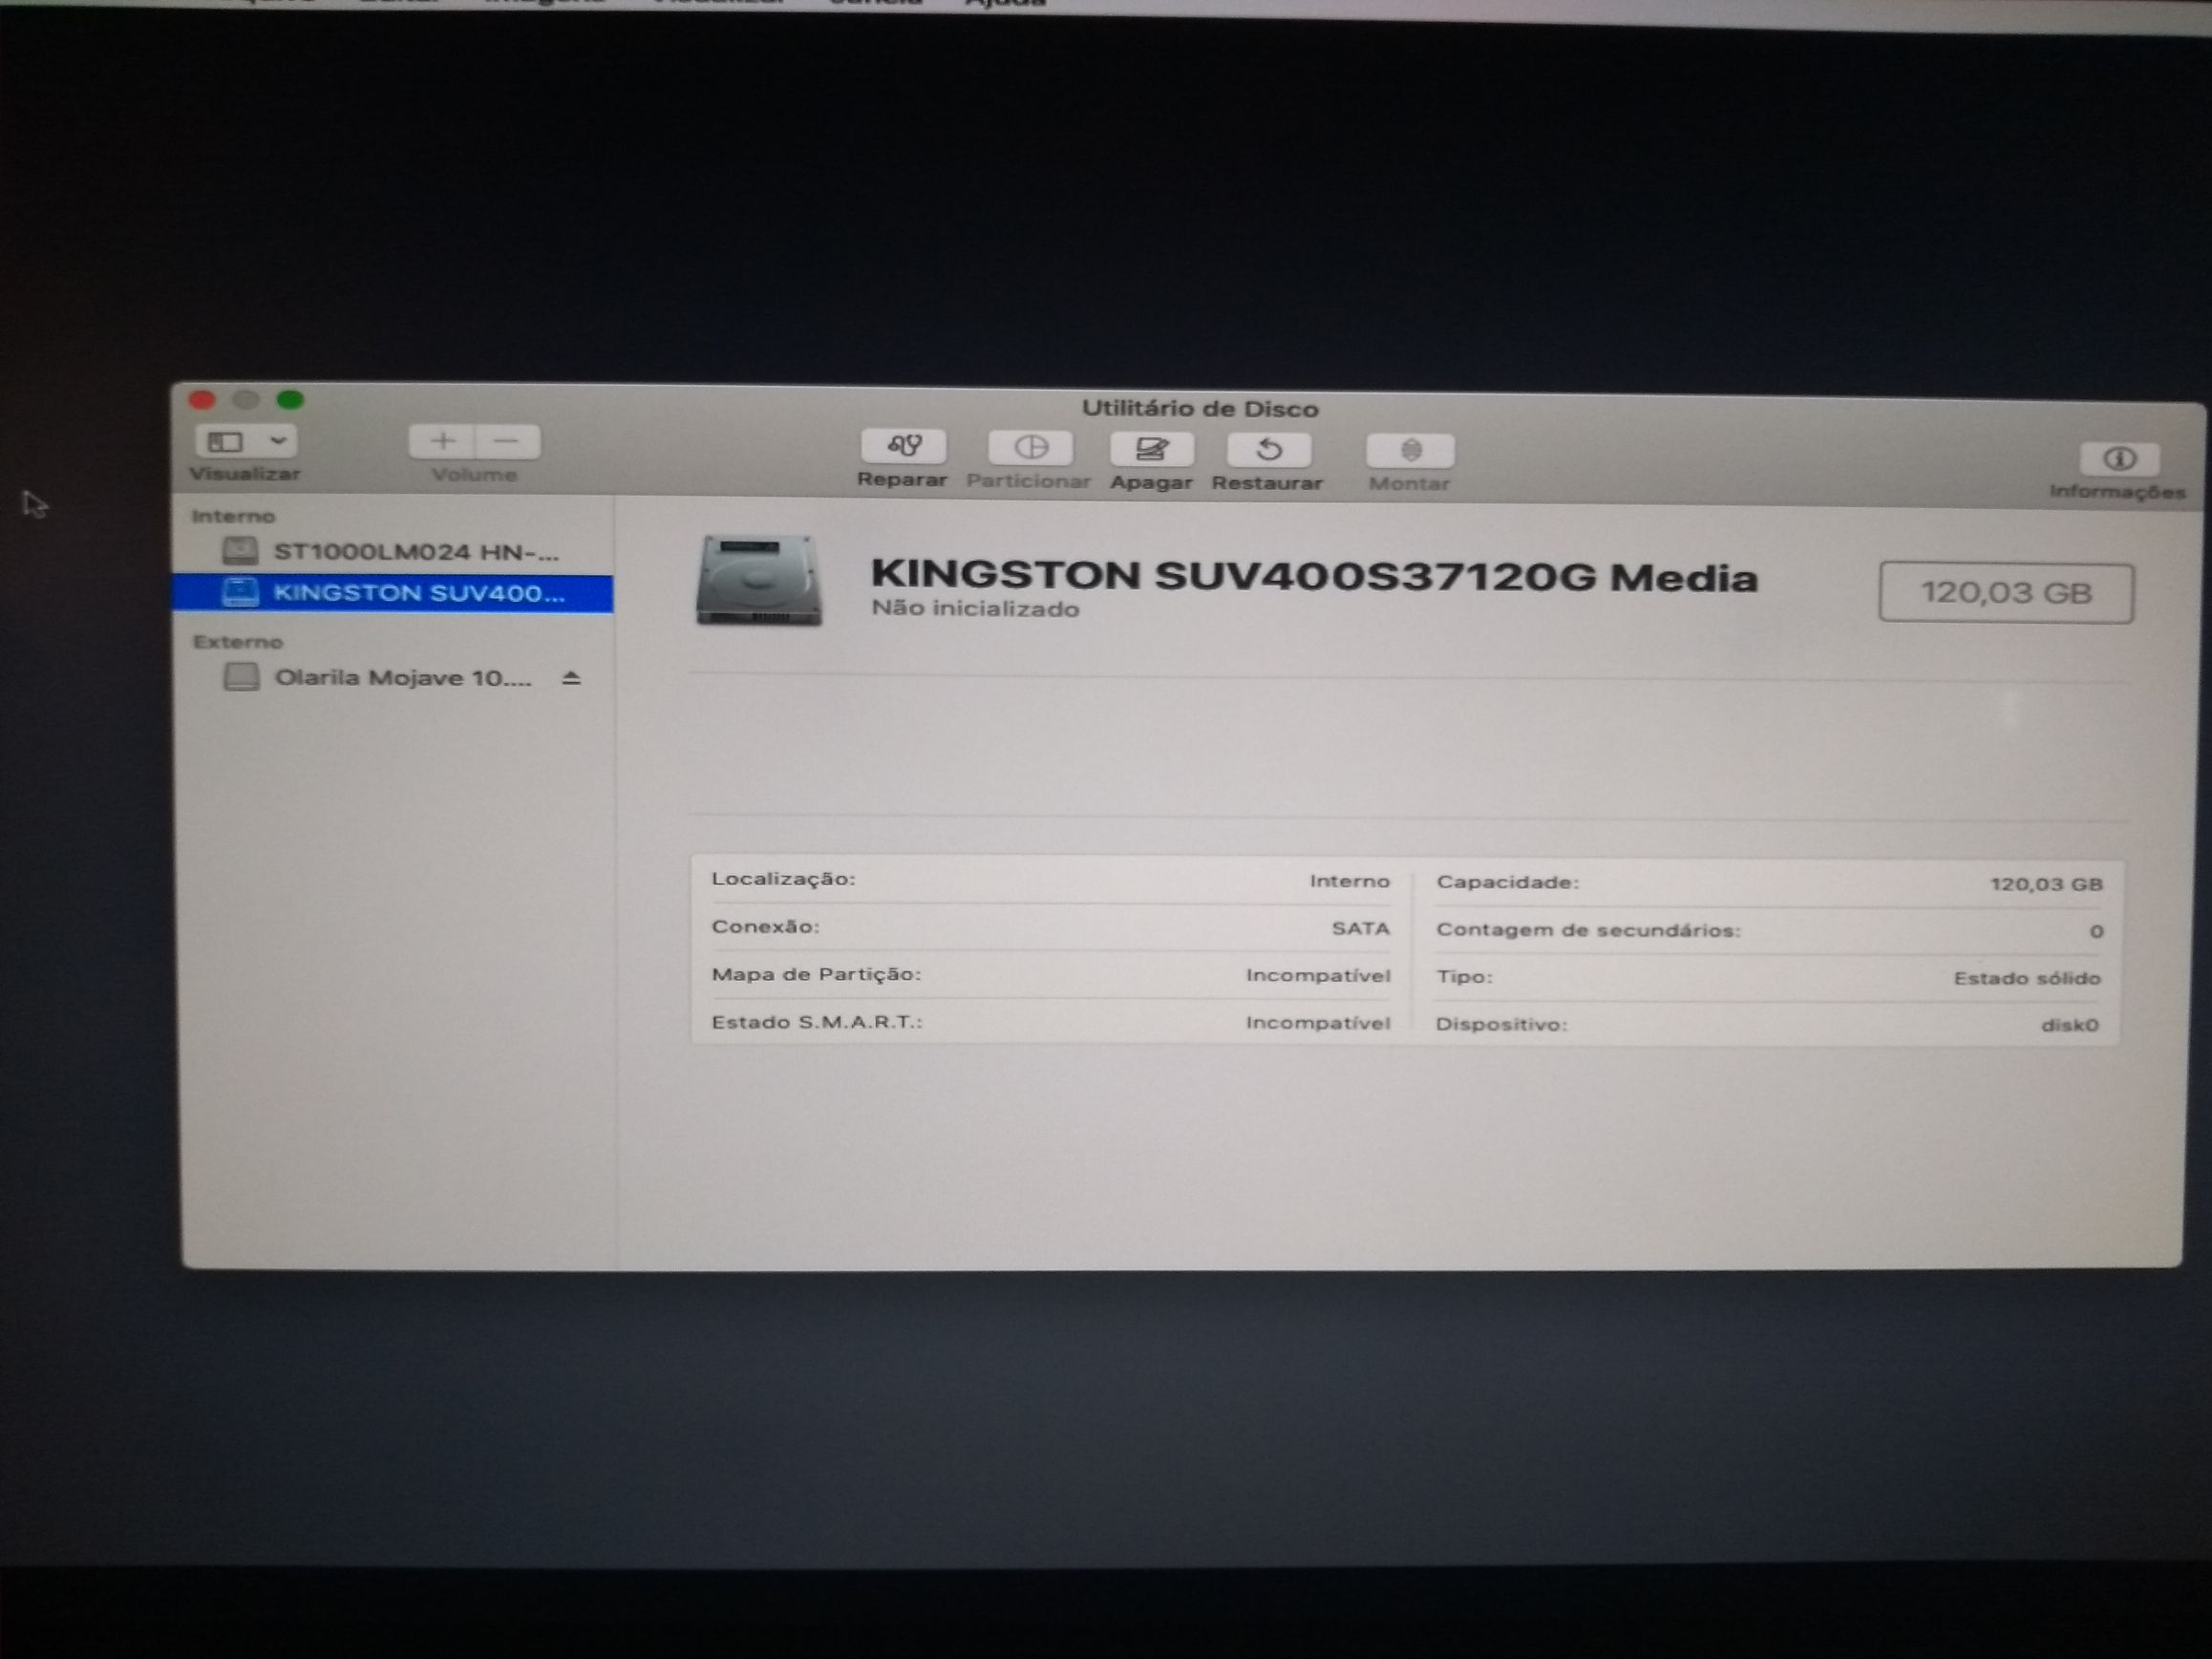This screenshot has width=2212, height=1659.
Task: Click the add volume plus button
Action: coord(443,441)
